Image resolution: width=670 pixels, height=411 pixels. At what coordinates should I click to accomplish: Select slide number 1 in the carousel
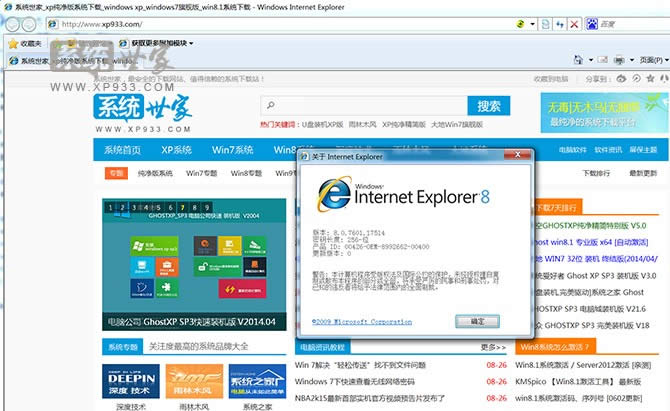[x=110, y=207]
